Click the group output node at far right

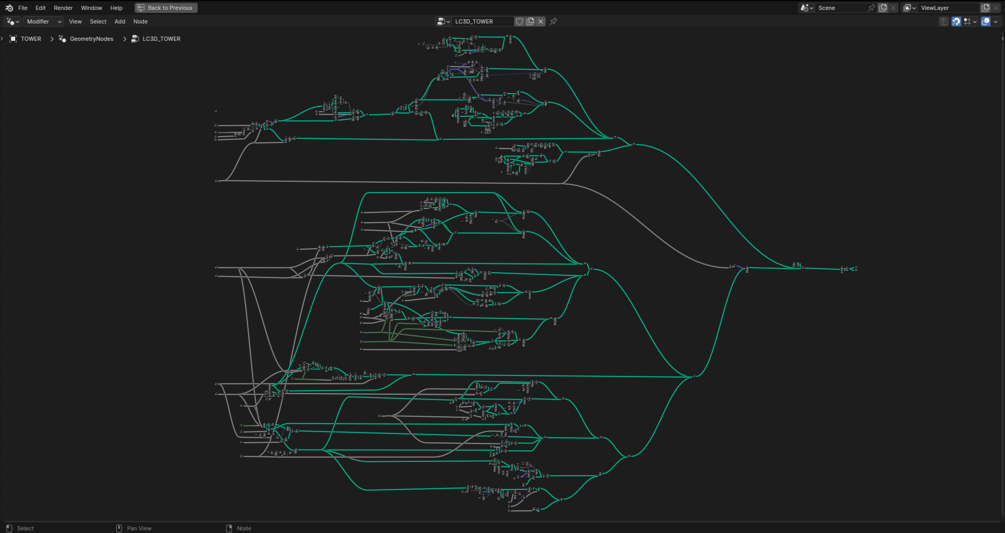click(854, 269)
